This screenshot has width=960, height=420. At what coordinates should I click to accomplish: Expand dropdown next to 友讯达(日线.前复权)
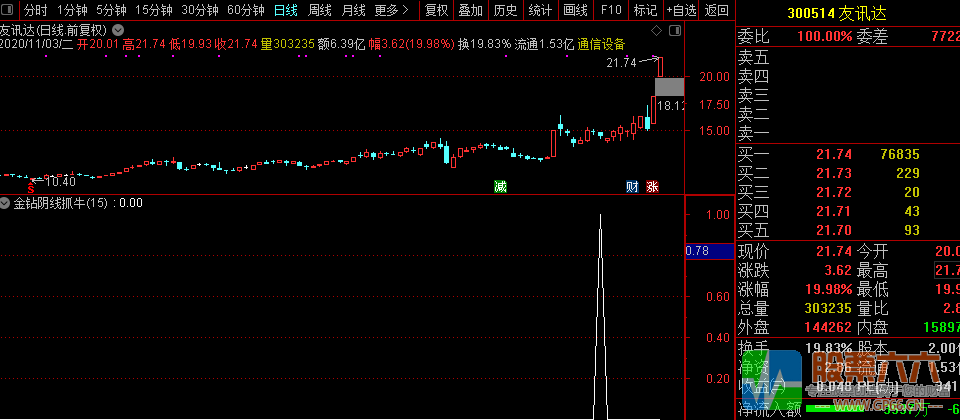(x=118, y=29)
